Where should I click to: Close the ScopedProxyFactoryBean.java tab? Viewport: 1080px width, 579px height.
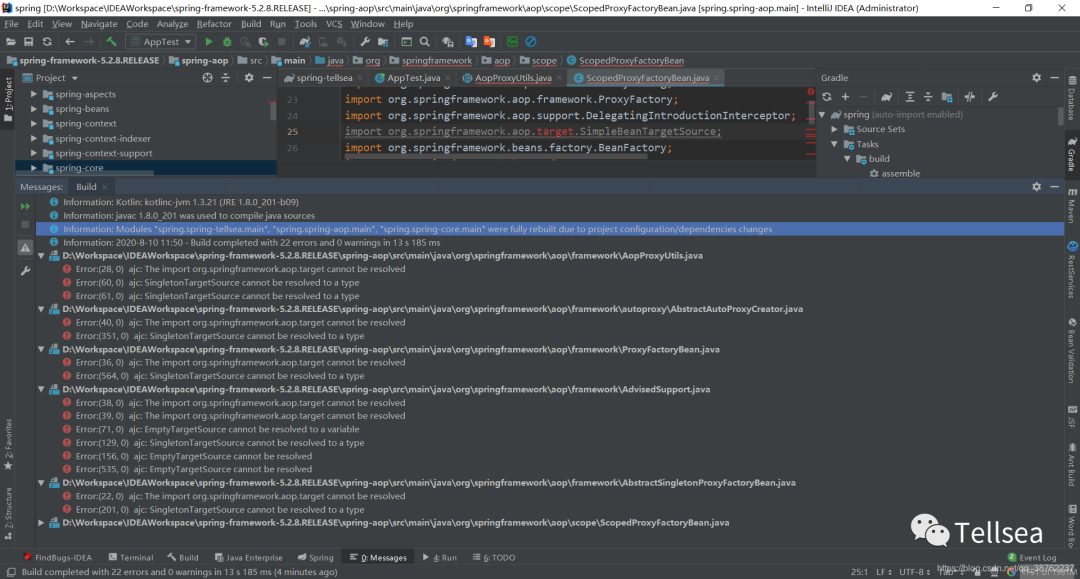click(716, 78)
